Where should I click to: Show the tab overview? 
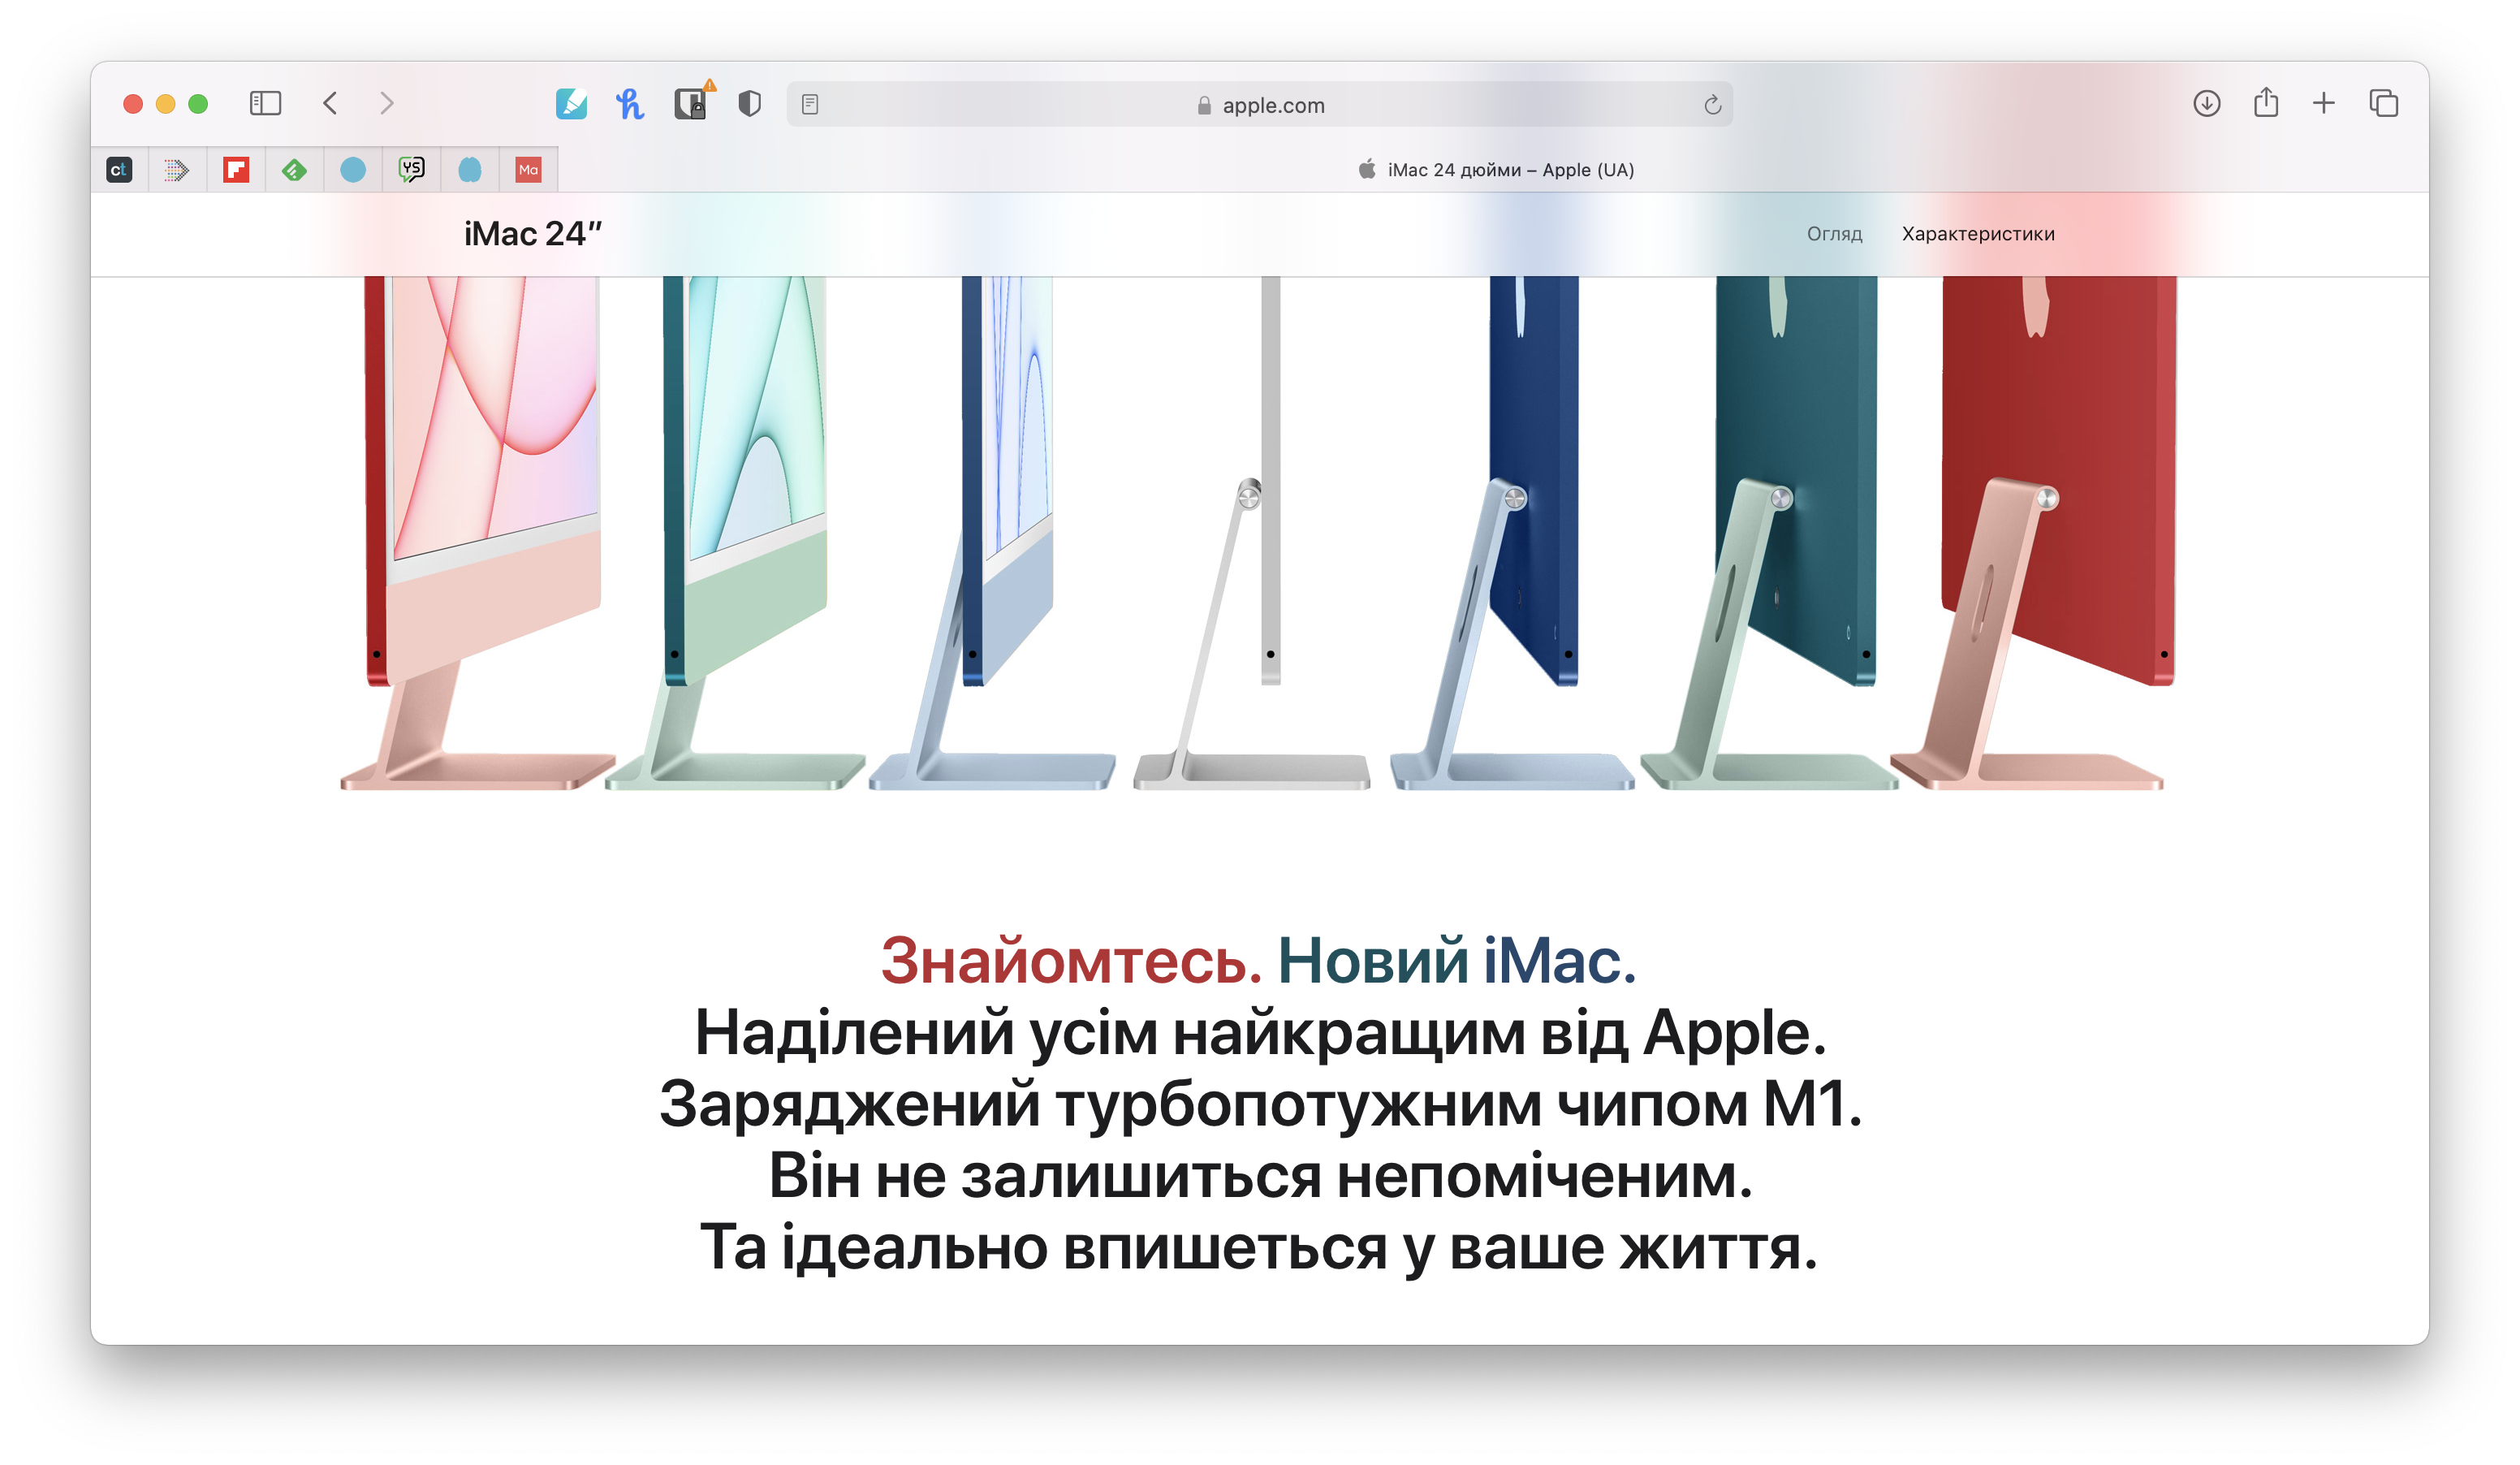[x=2383, y=103]
